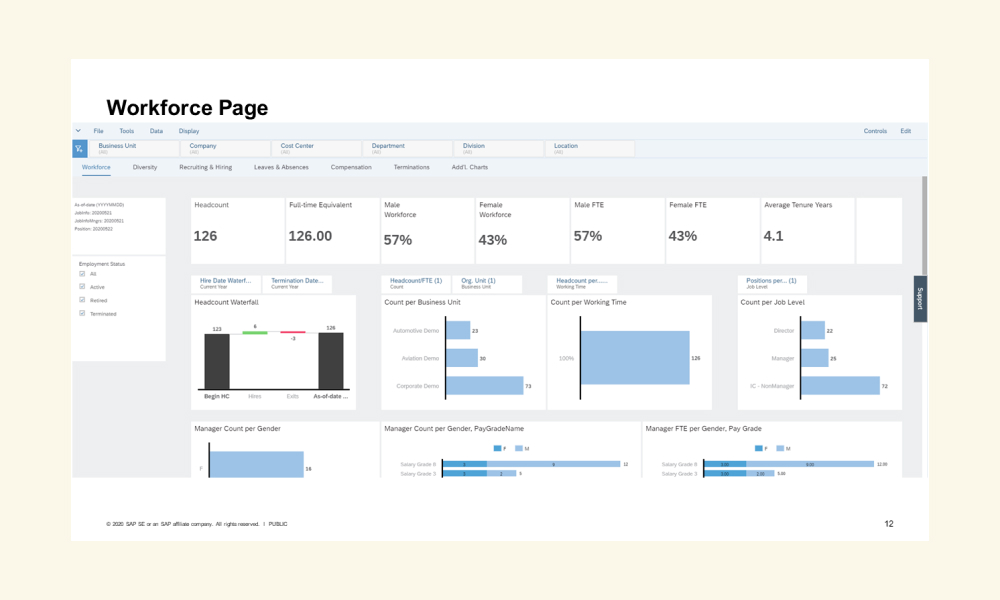Switch to the Diversity tab
Screen dimensions: 1000x600
coord(145,167)
